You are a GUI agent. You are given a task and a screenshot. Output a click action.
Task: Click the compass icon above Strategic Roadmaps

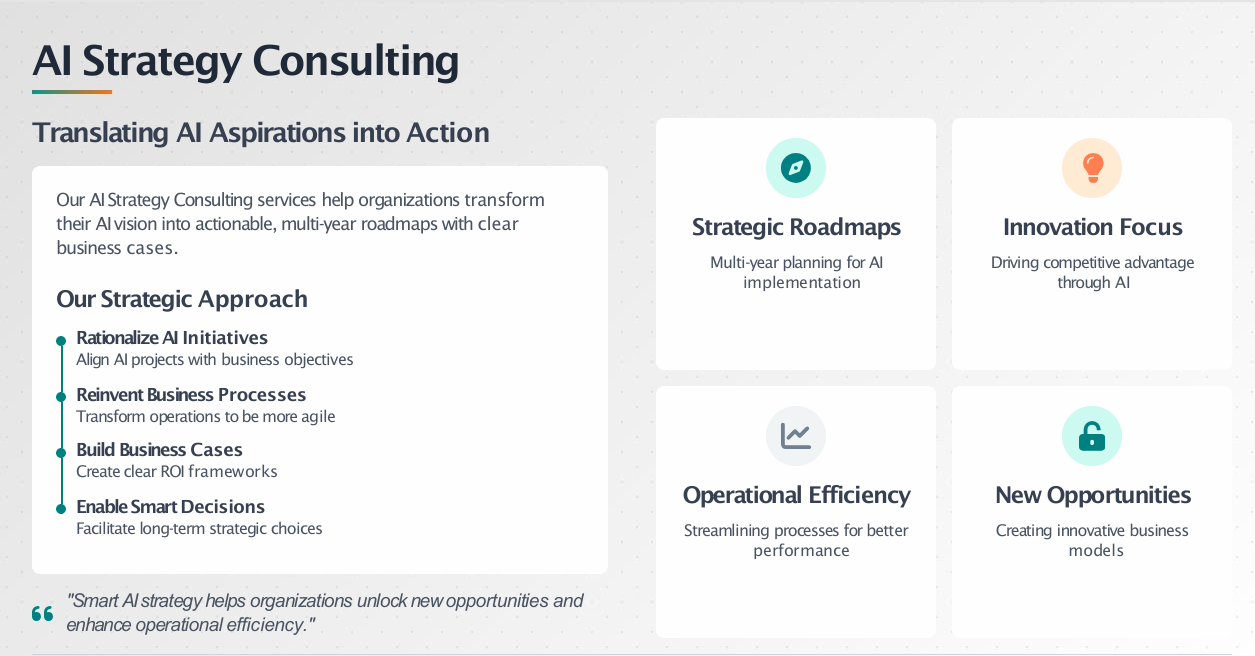tap(796, 168)
